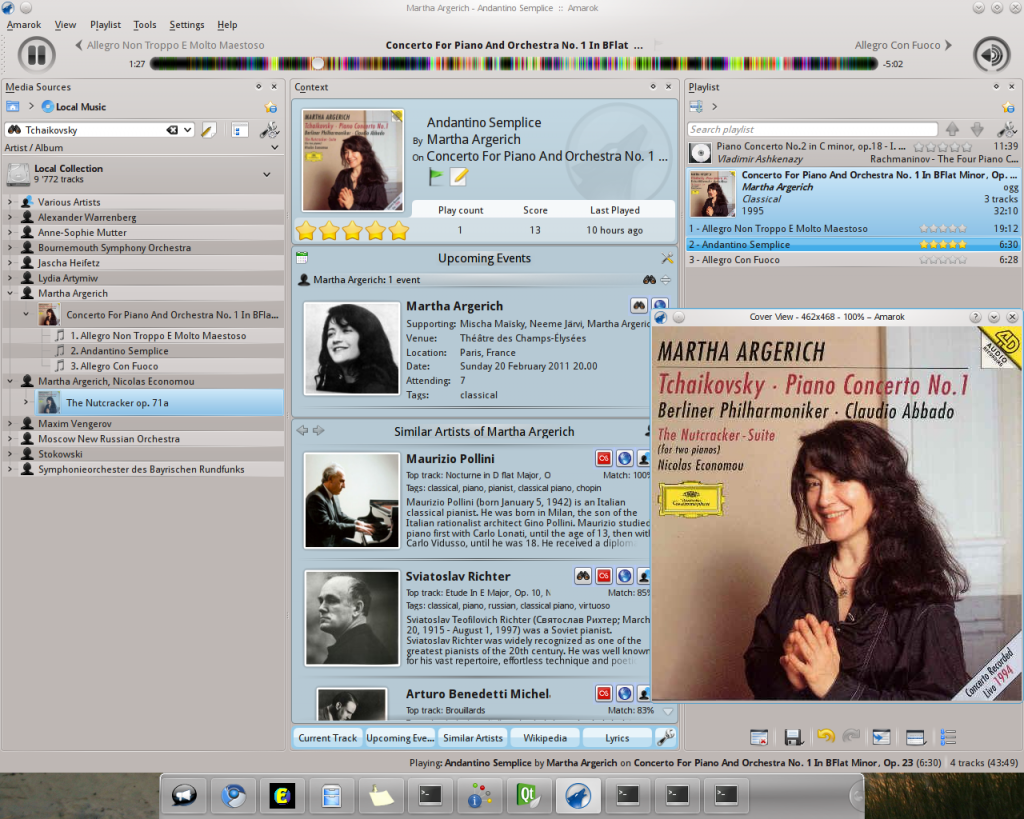Viewport: 1024px width, 819px height.
Task: Open the Help menu
Action: coord(227,25)
